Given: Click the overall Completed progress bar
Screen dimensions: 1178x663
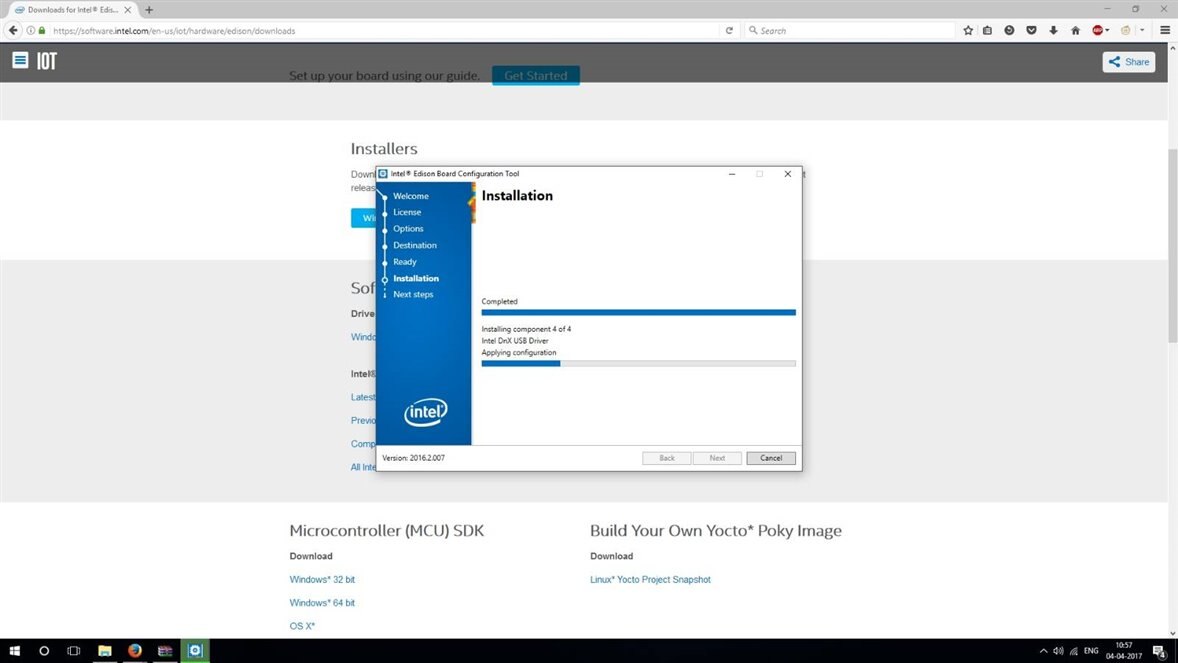Looking at the screenshot, I should click(x=639, y=313).
